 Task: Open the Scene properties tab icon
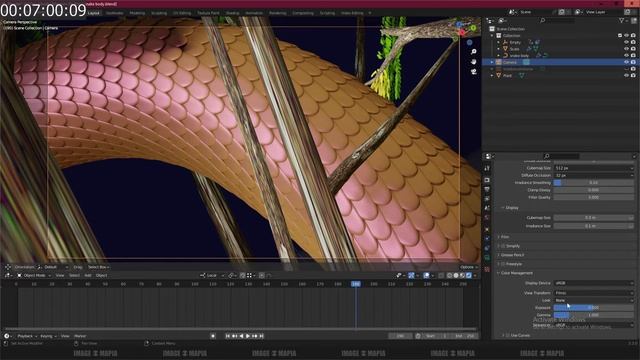click(487, 208)
